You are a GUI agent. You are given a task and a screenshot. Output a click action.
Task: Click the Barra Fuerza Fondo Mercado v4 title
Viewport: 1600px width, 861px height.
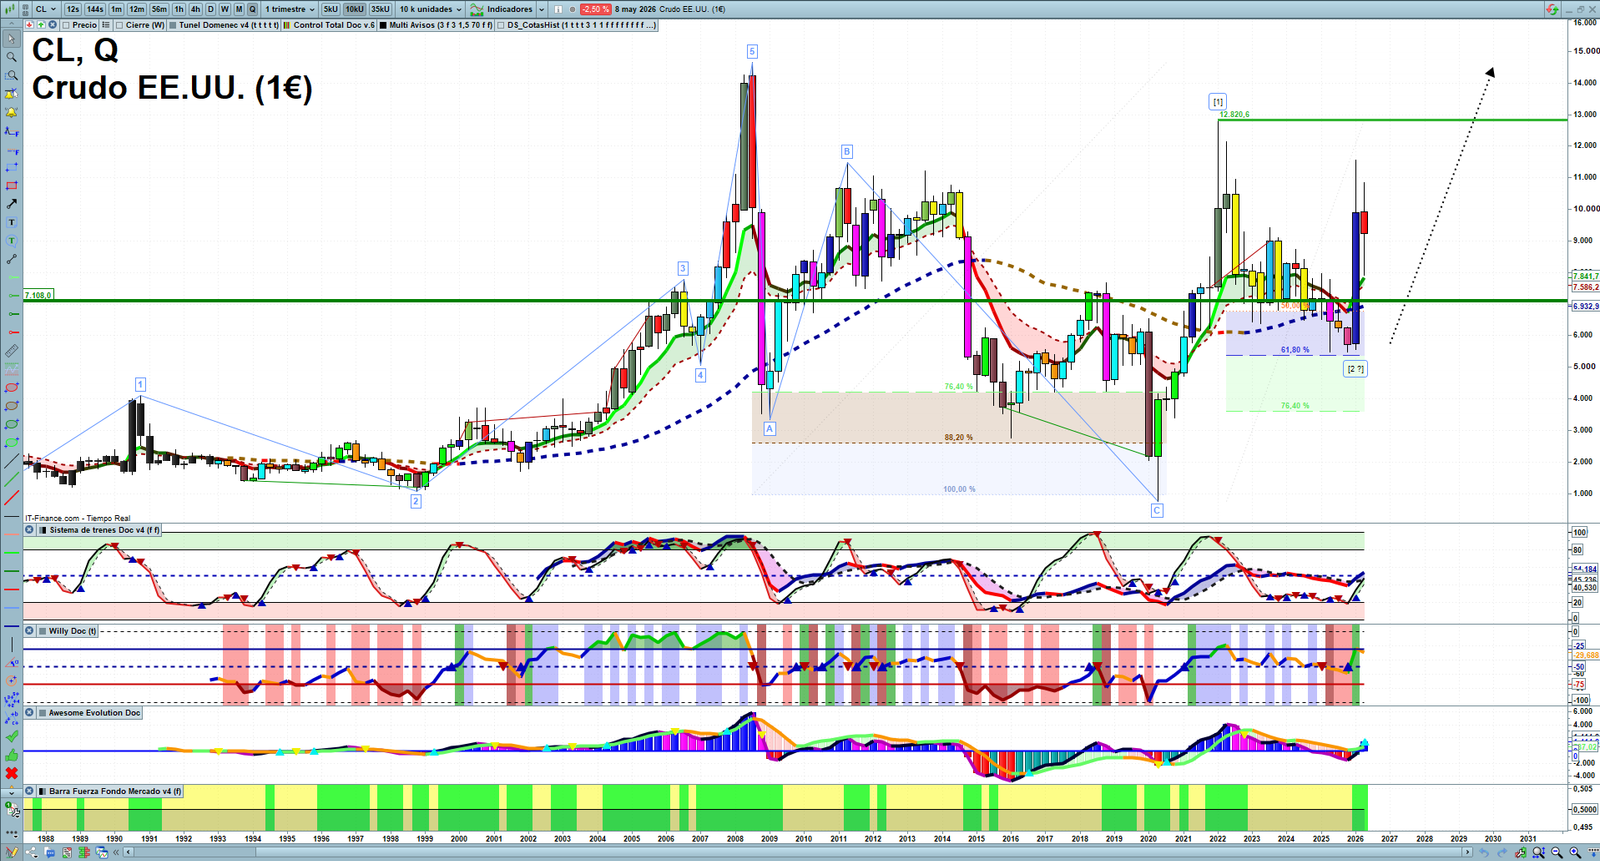(x=115, y=791)
